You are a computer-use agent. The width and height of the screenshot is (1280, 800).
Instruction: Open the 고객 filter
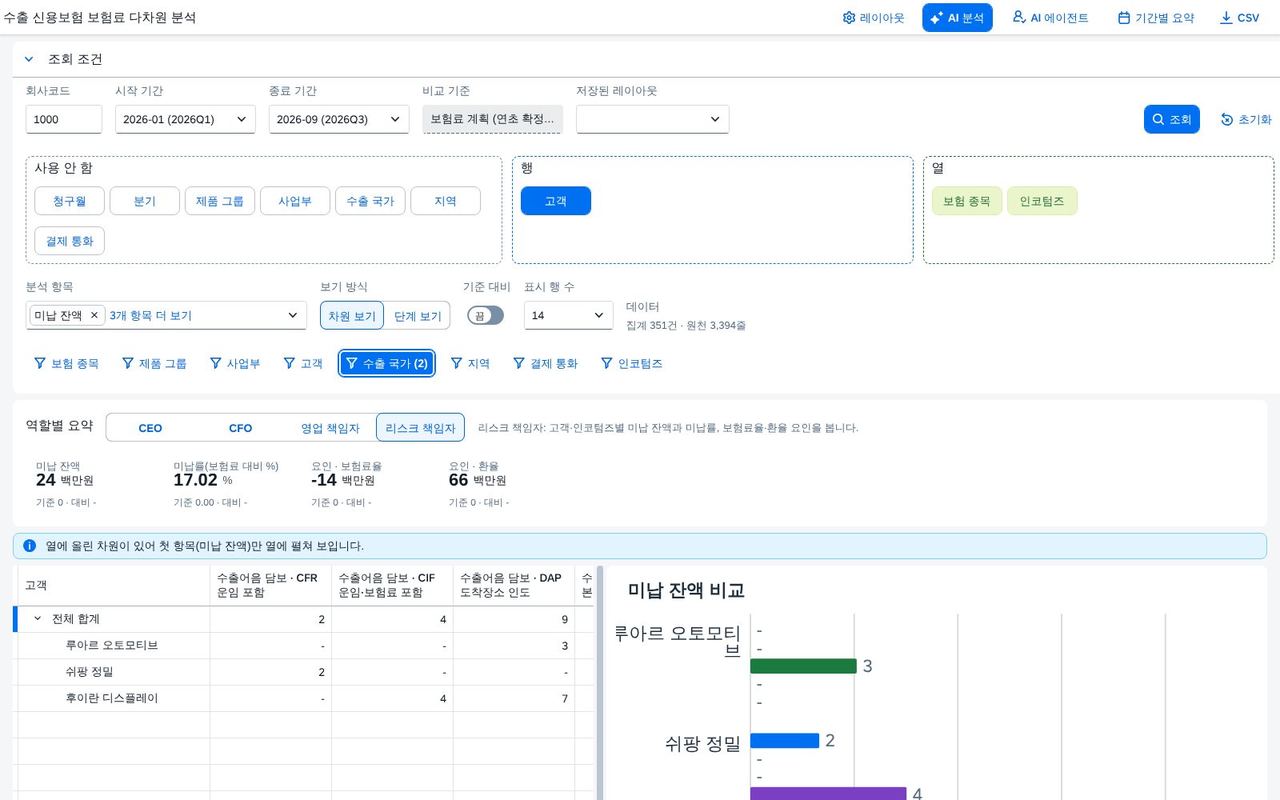(x=303, y=363)
